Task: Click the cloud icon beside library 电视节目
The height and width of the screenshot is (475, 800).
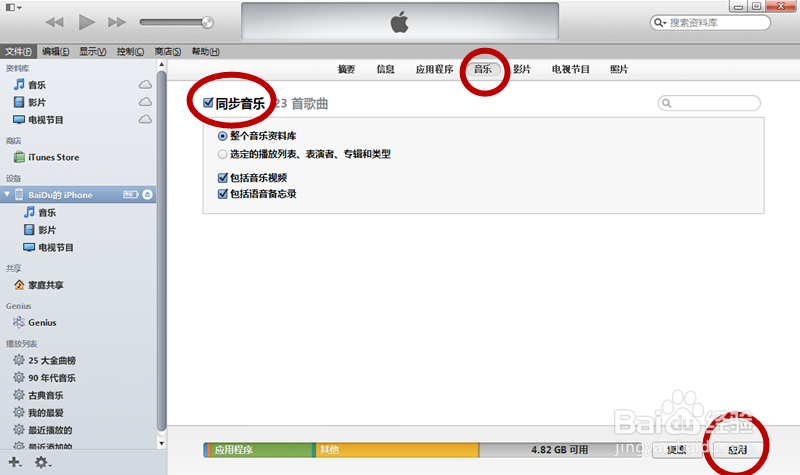Action: 145,119
